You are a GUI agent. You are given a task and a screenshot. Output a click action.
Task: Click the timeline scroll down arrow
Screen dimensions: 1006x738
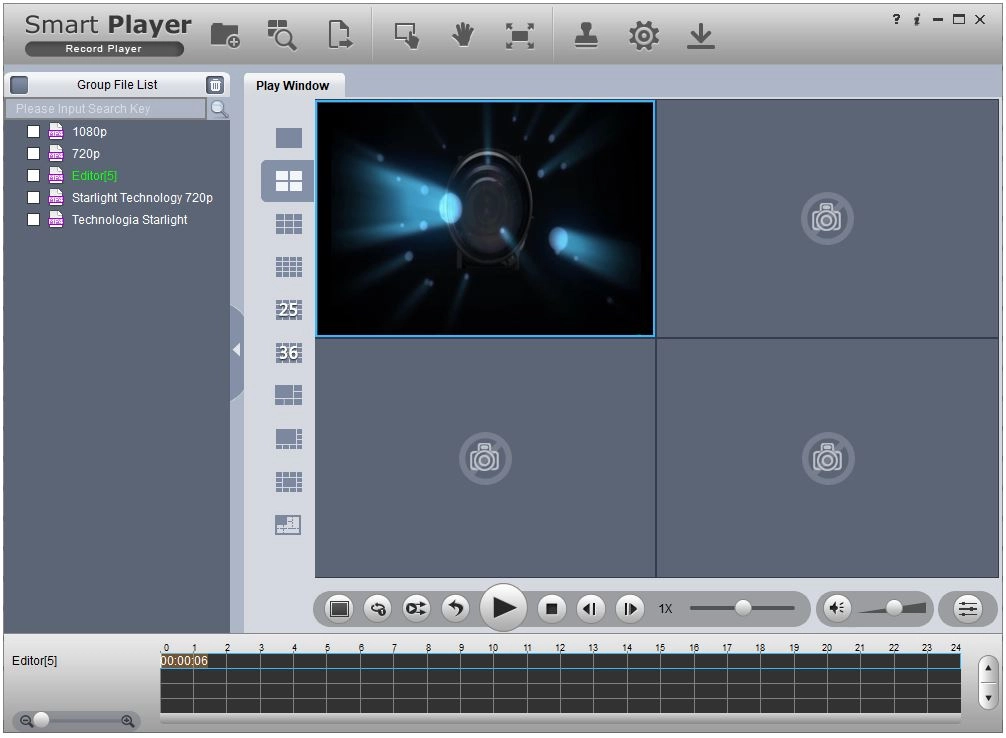(x=988, y=698)
